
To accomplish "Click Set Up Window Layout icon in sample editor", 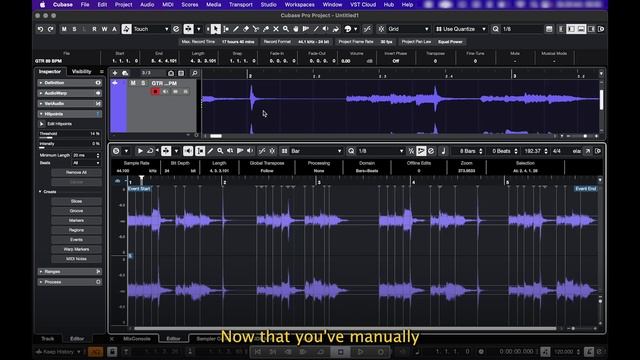I will tap(598, 151).
